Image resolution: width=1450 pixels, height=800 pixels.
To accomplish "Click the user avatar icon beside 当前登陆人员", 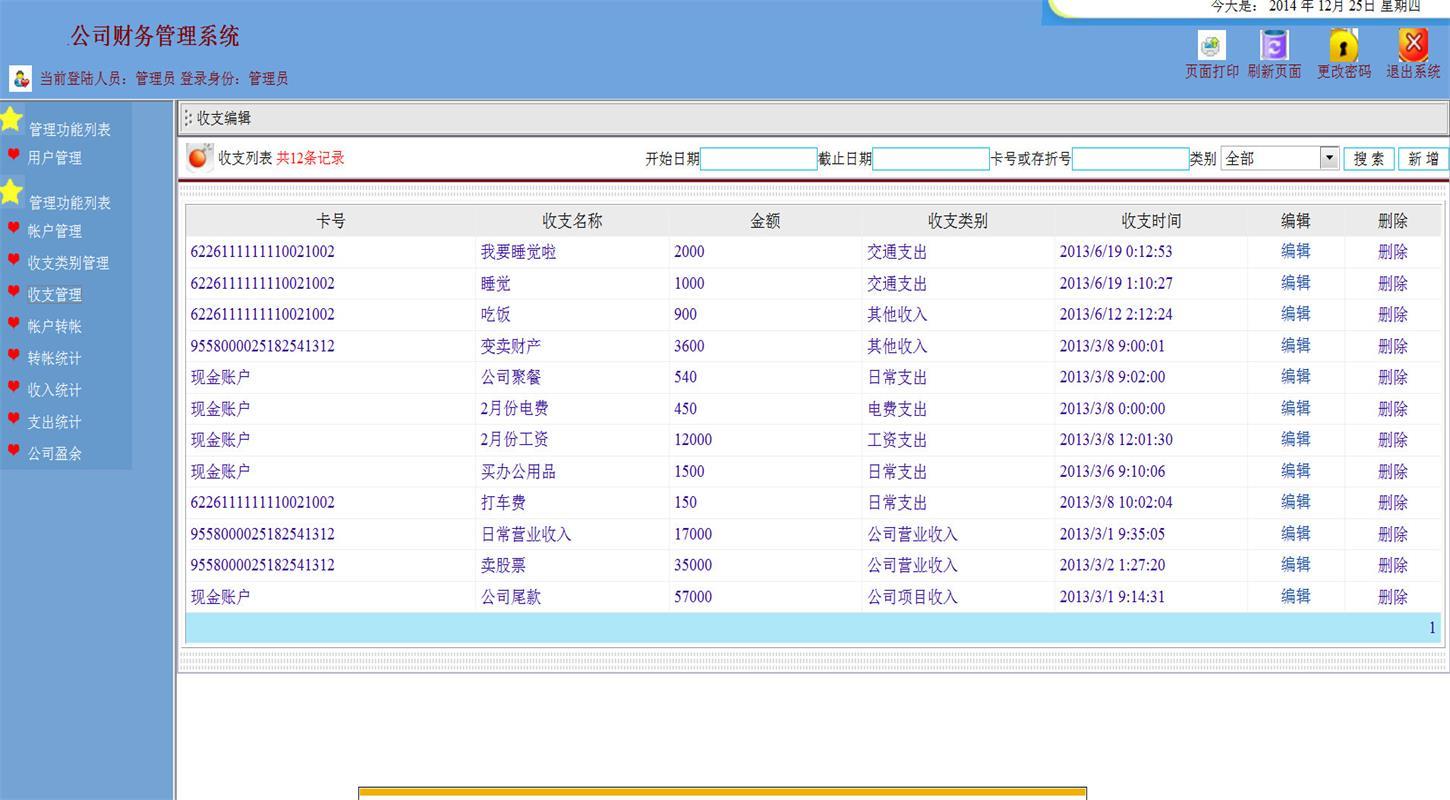I will click(21, 78).
